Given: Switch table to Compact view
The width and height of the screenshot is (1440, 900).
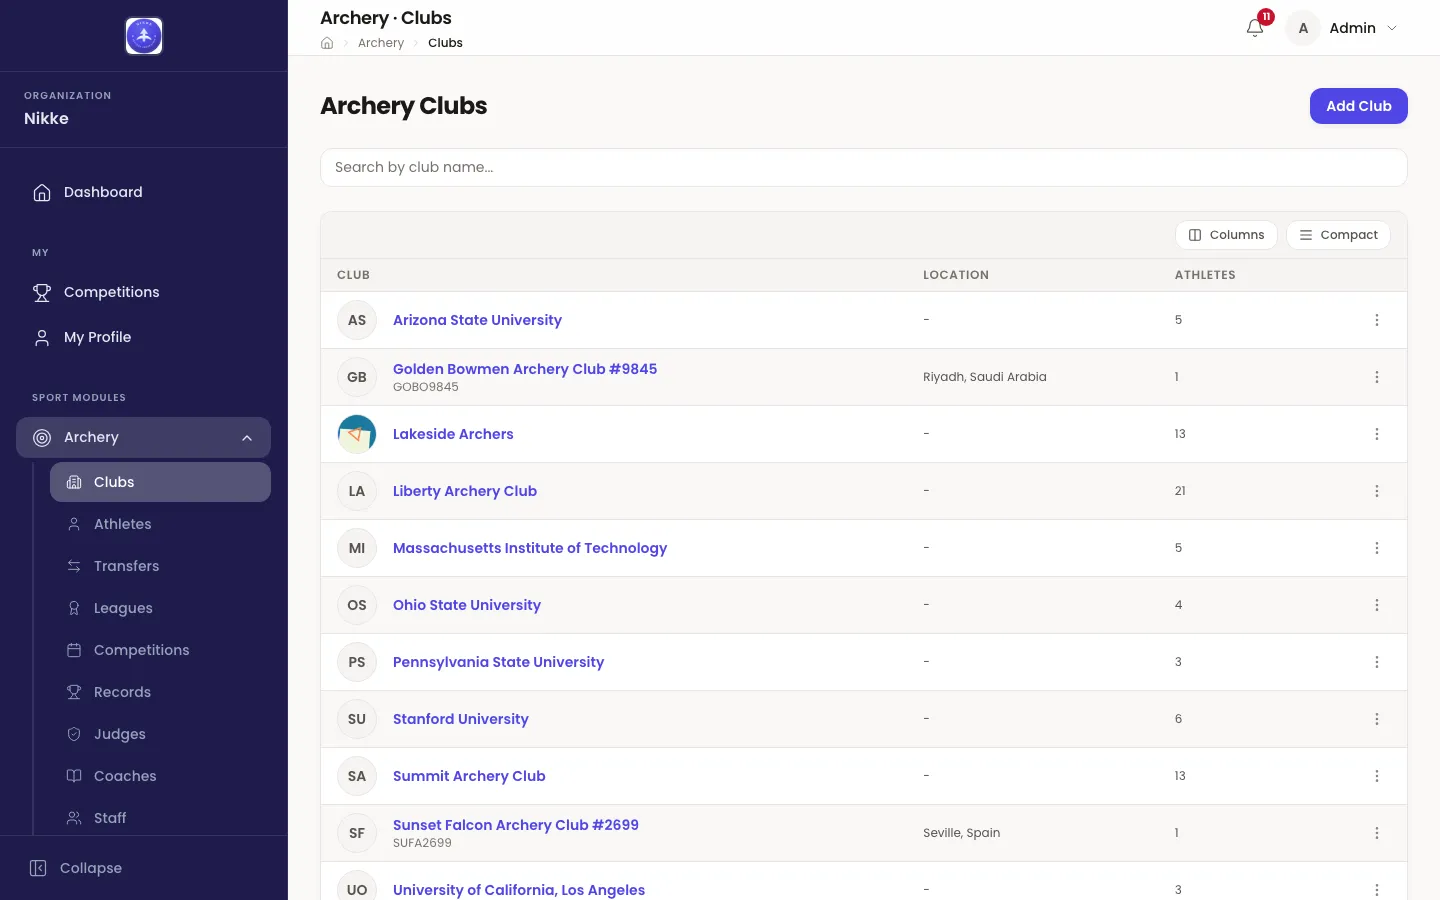Looking at the screenshot, I should 1338,235.
